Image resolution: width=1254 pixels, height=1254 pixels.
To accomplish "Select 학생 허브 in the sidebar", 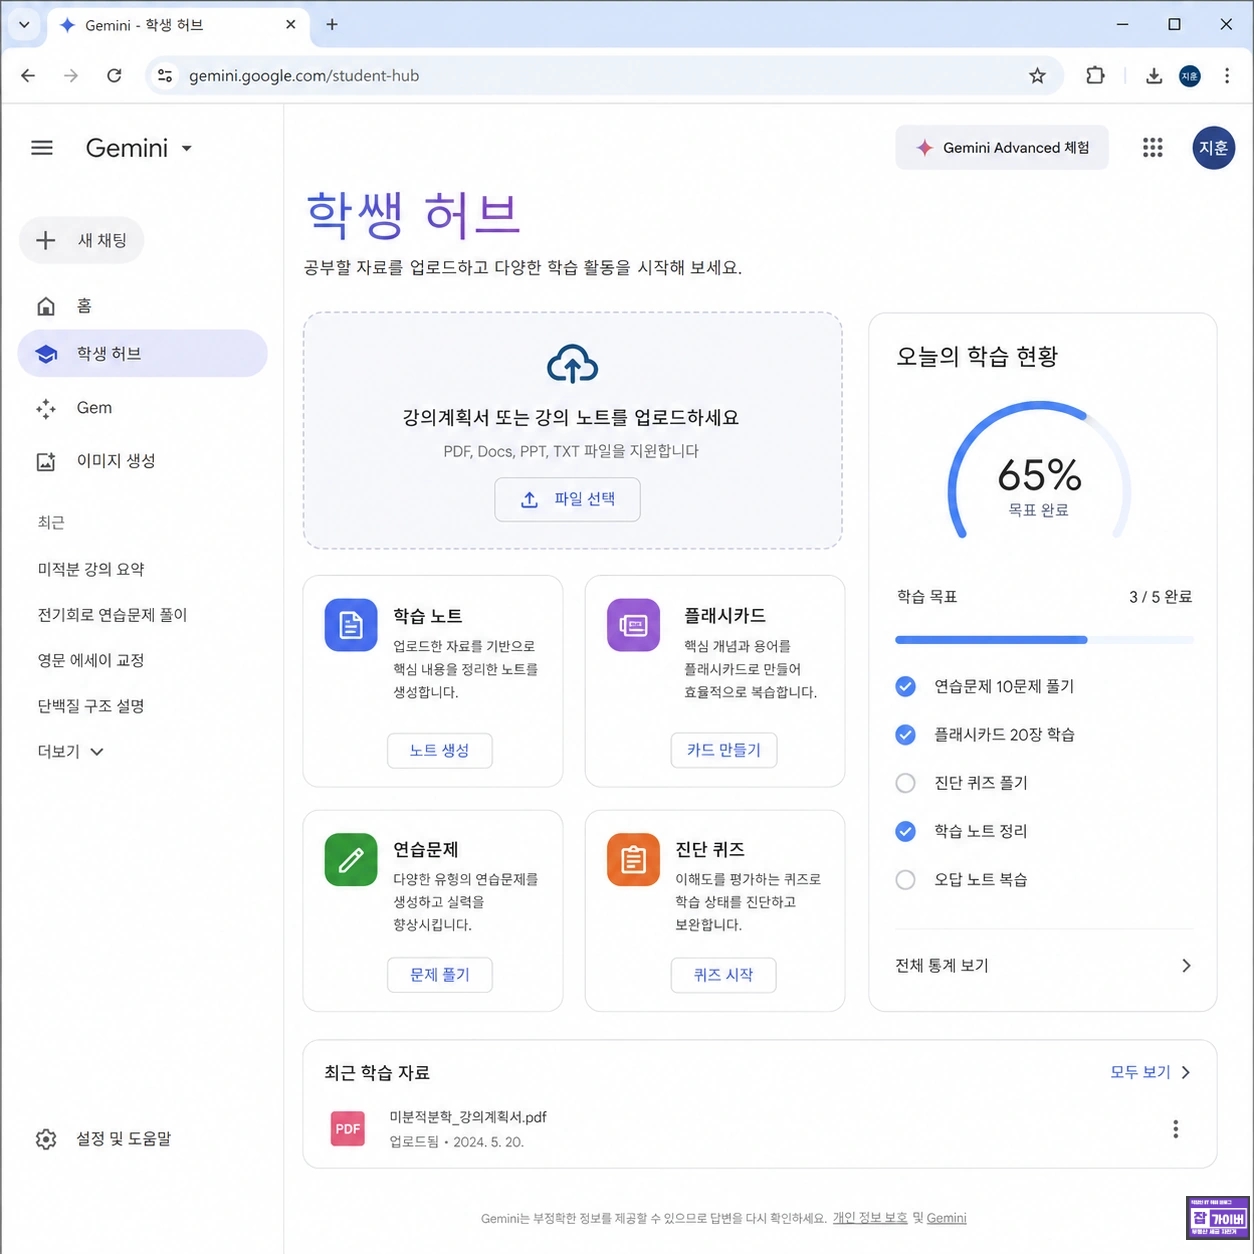I will [x=143, y=354].
